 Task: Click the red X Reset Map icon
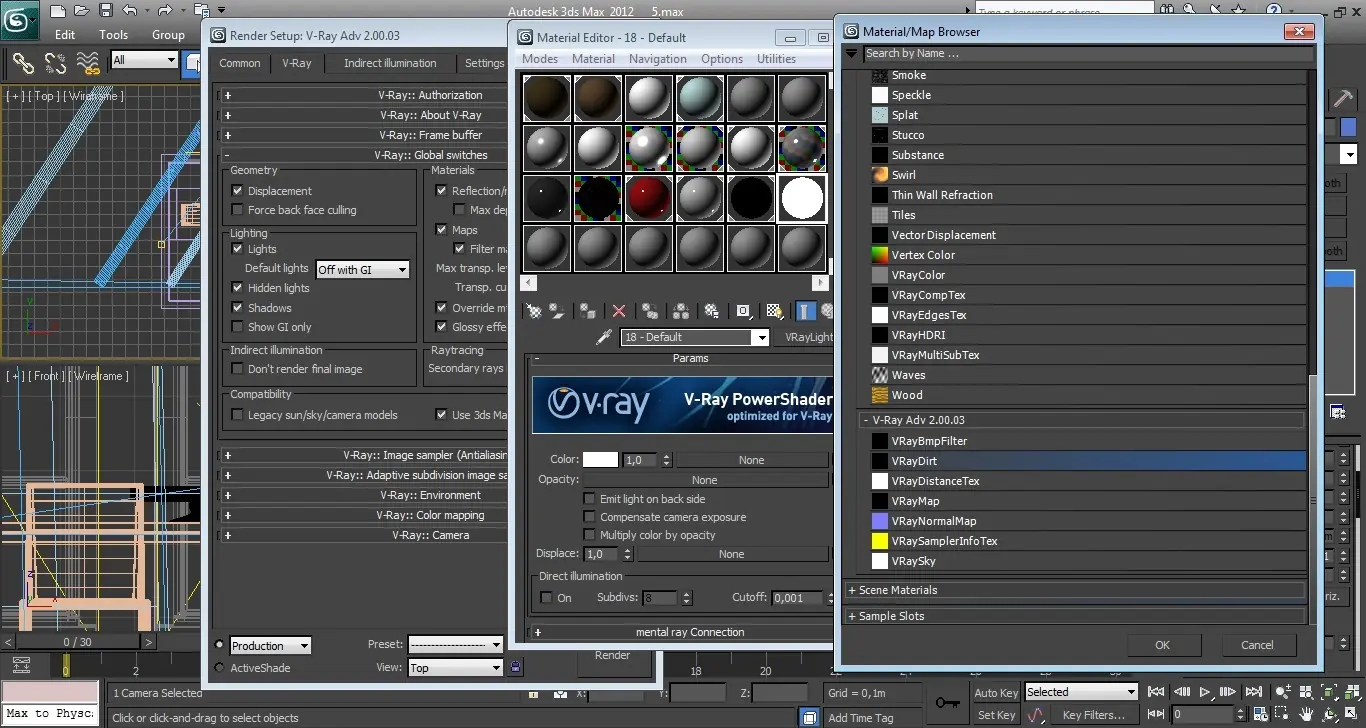point(619,311)
